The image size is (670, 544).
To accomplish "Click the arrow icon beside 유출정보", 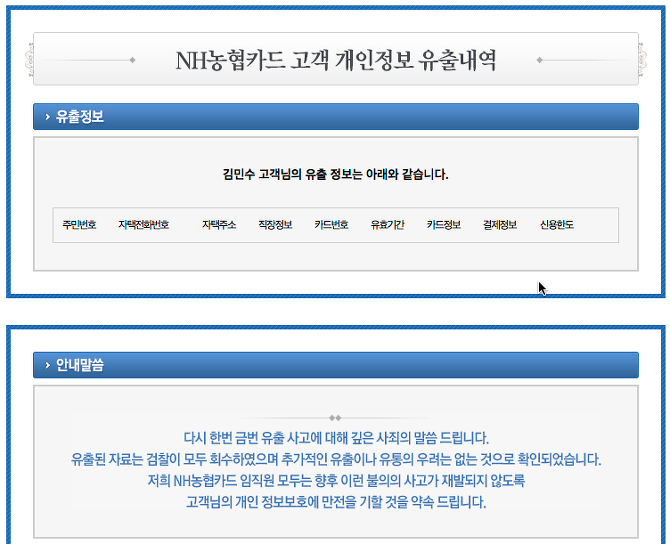I will coord(47,116).
